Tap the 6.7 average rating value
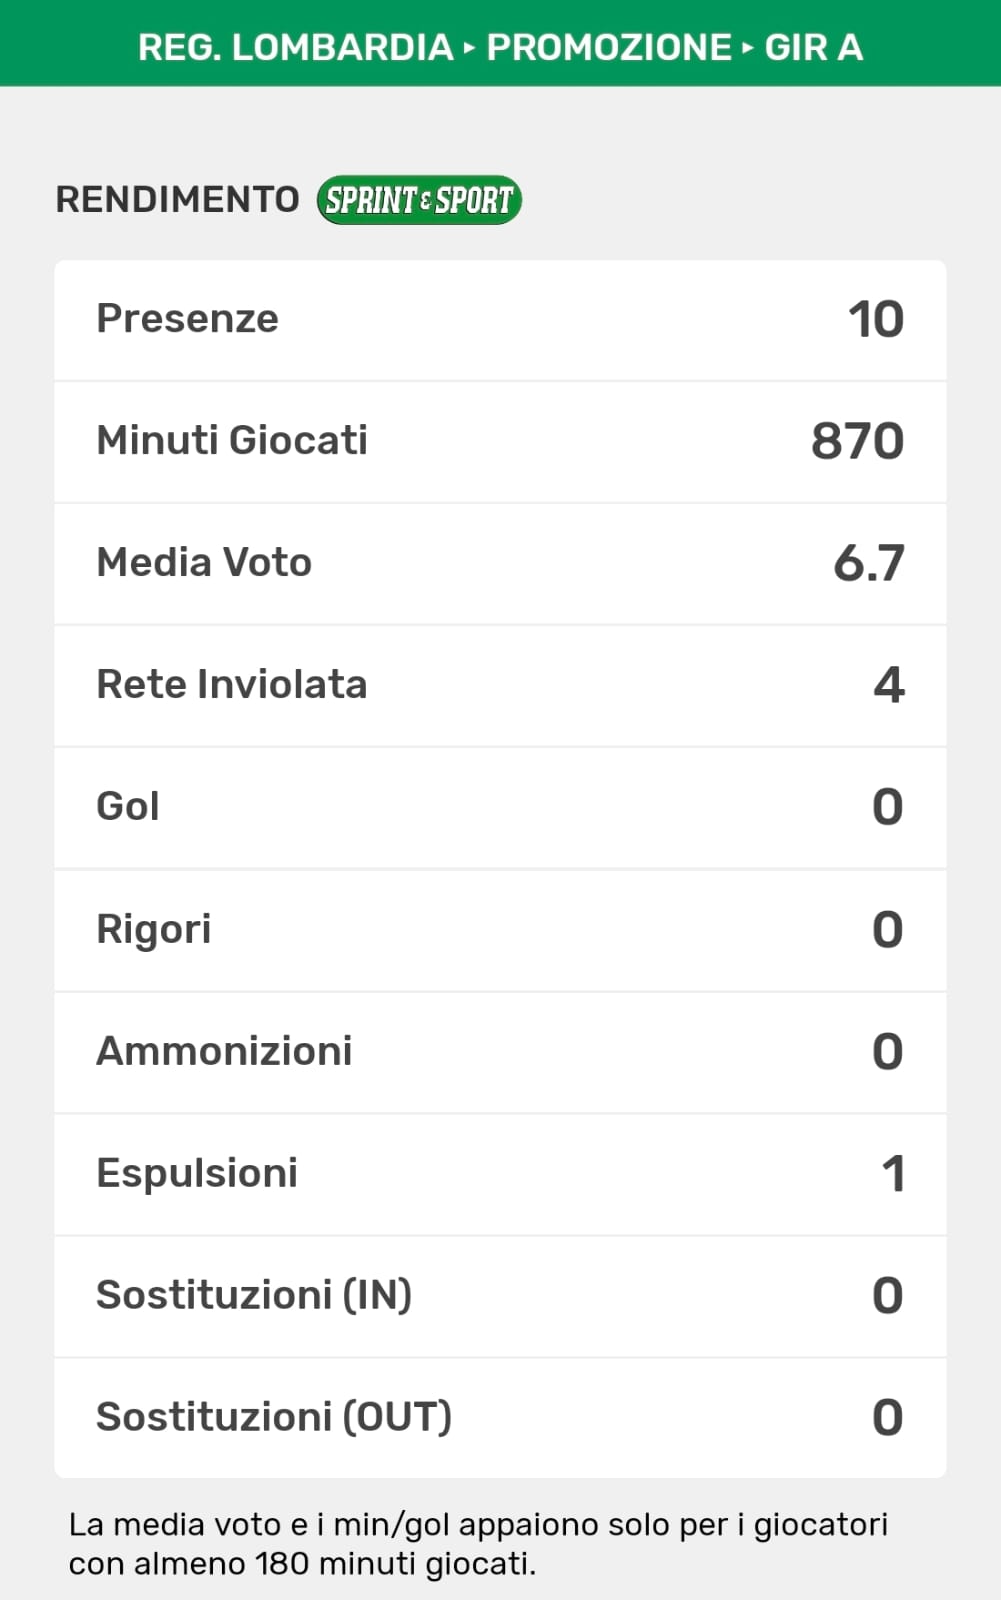The image size is (1001, 1600). pos(868,563)
